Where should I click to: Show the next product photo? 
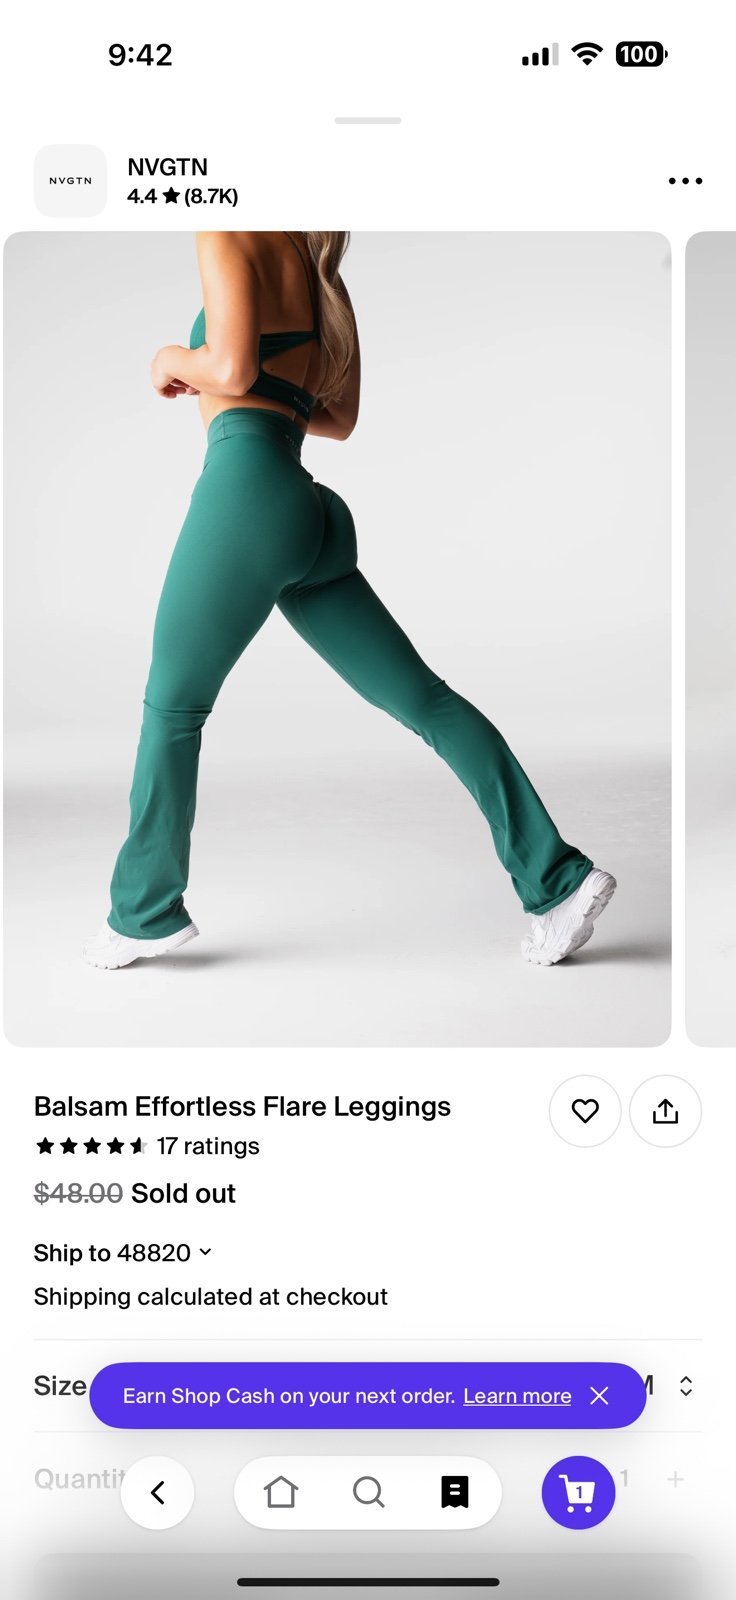click(x=711, y=639)
